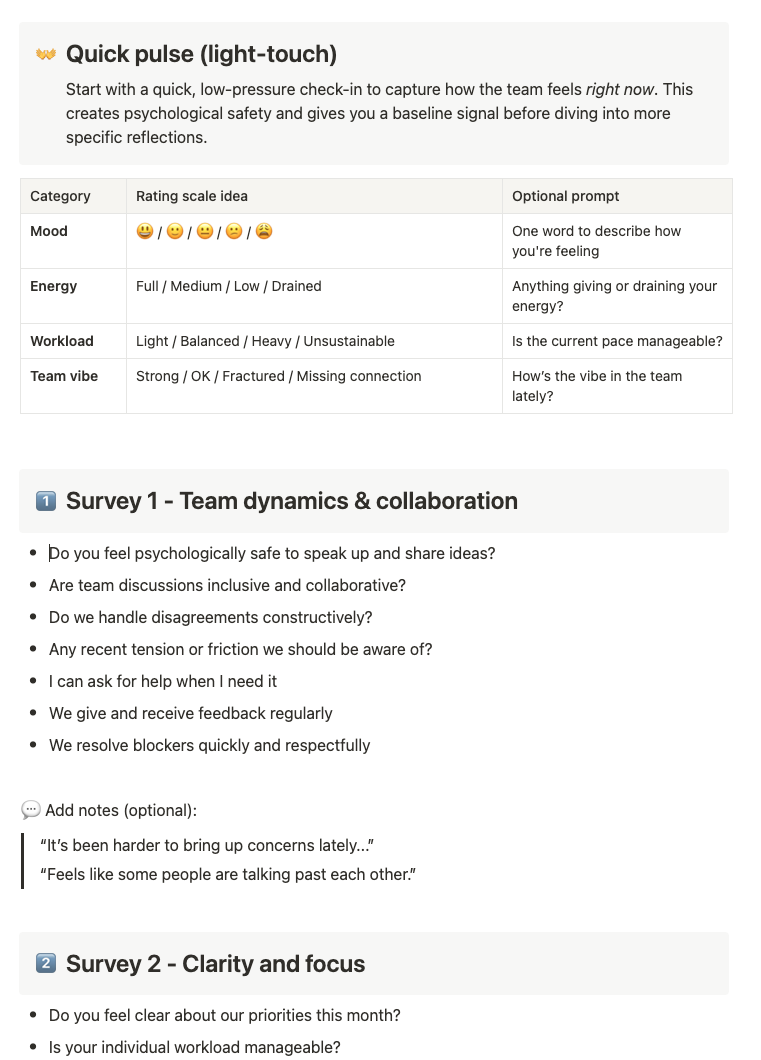
Task: Click the Quick pulse (light-touch) heading text
Action: click(201, 55)
